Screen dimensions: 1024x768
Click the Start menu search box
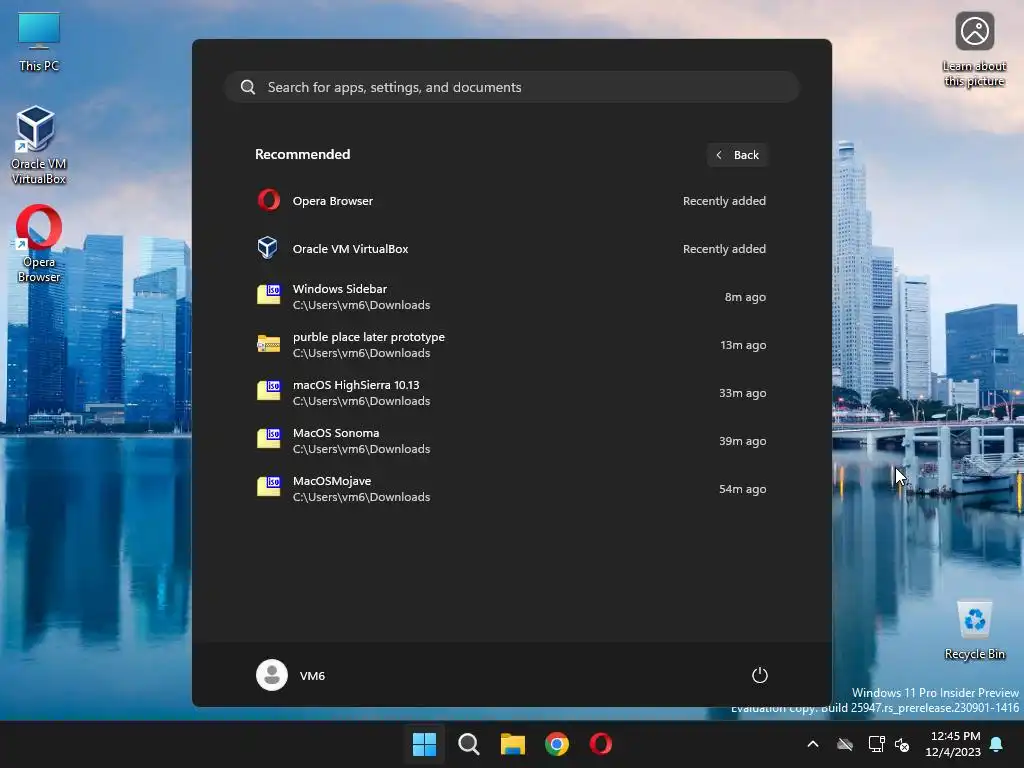coord(512,87)
